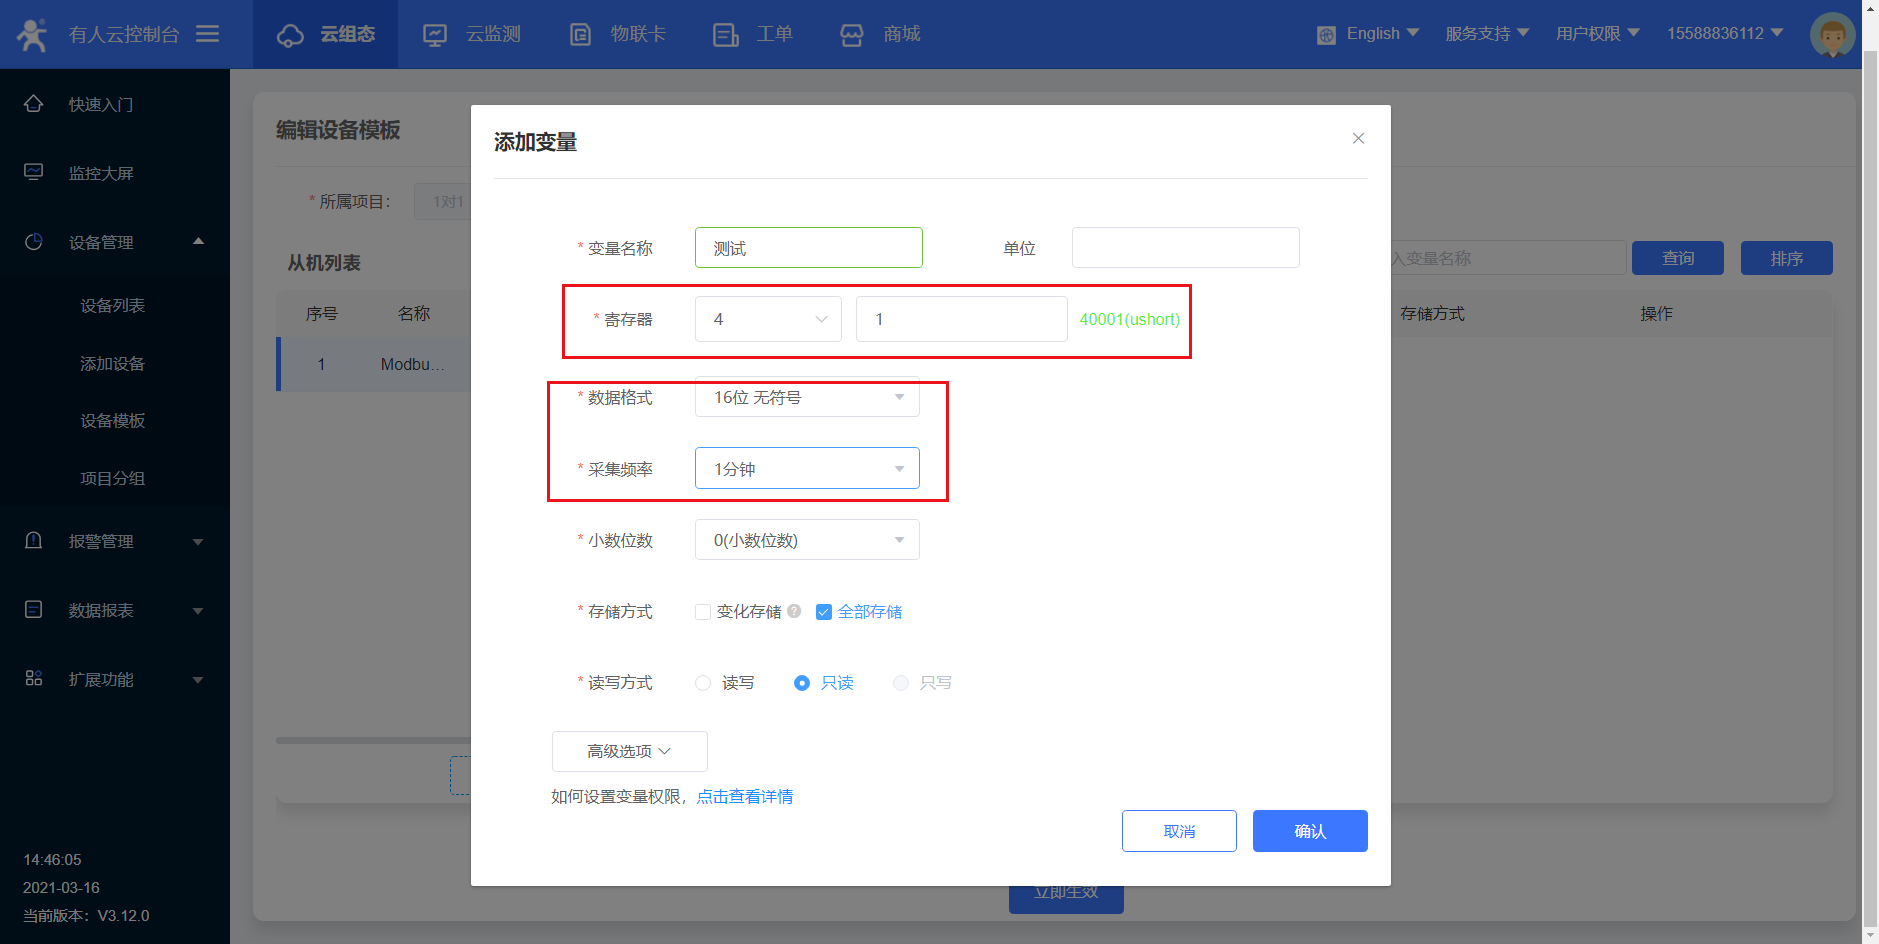Open the 用户权限 dropdown
This screenshot has height=944, width=1879.
click(x=1598, y=34)
